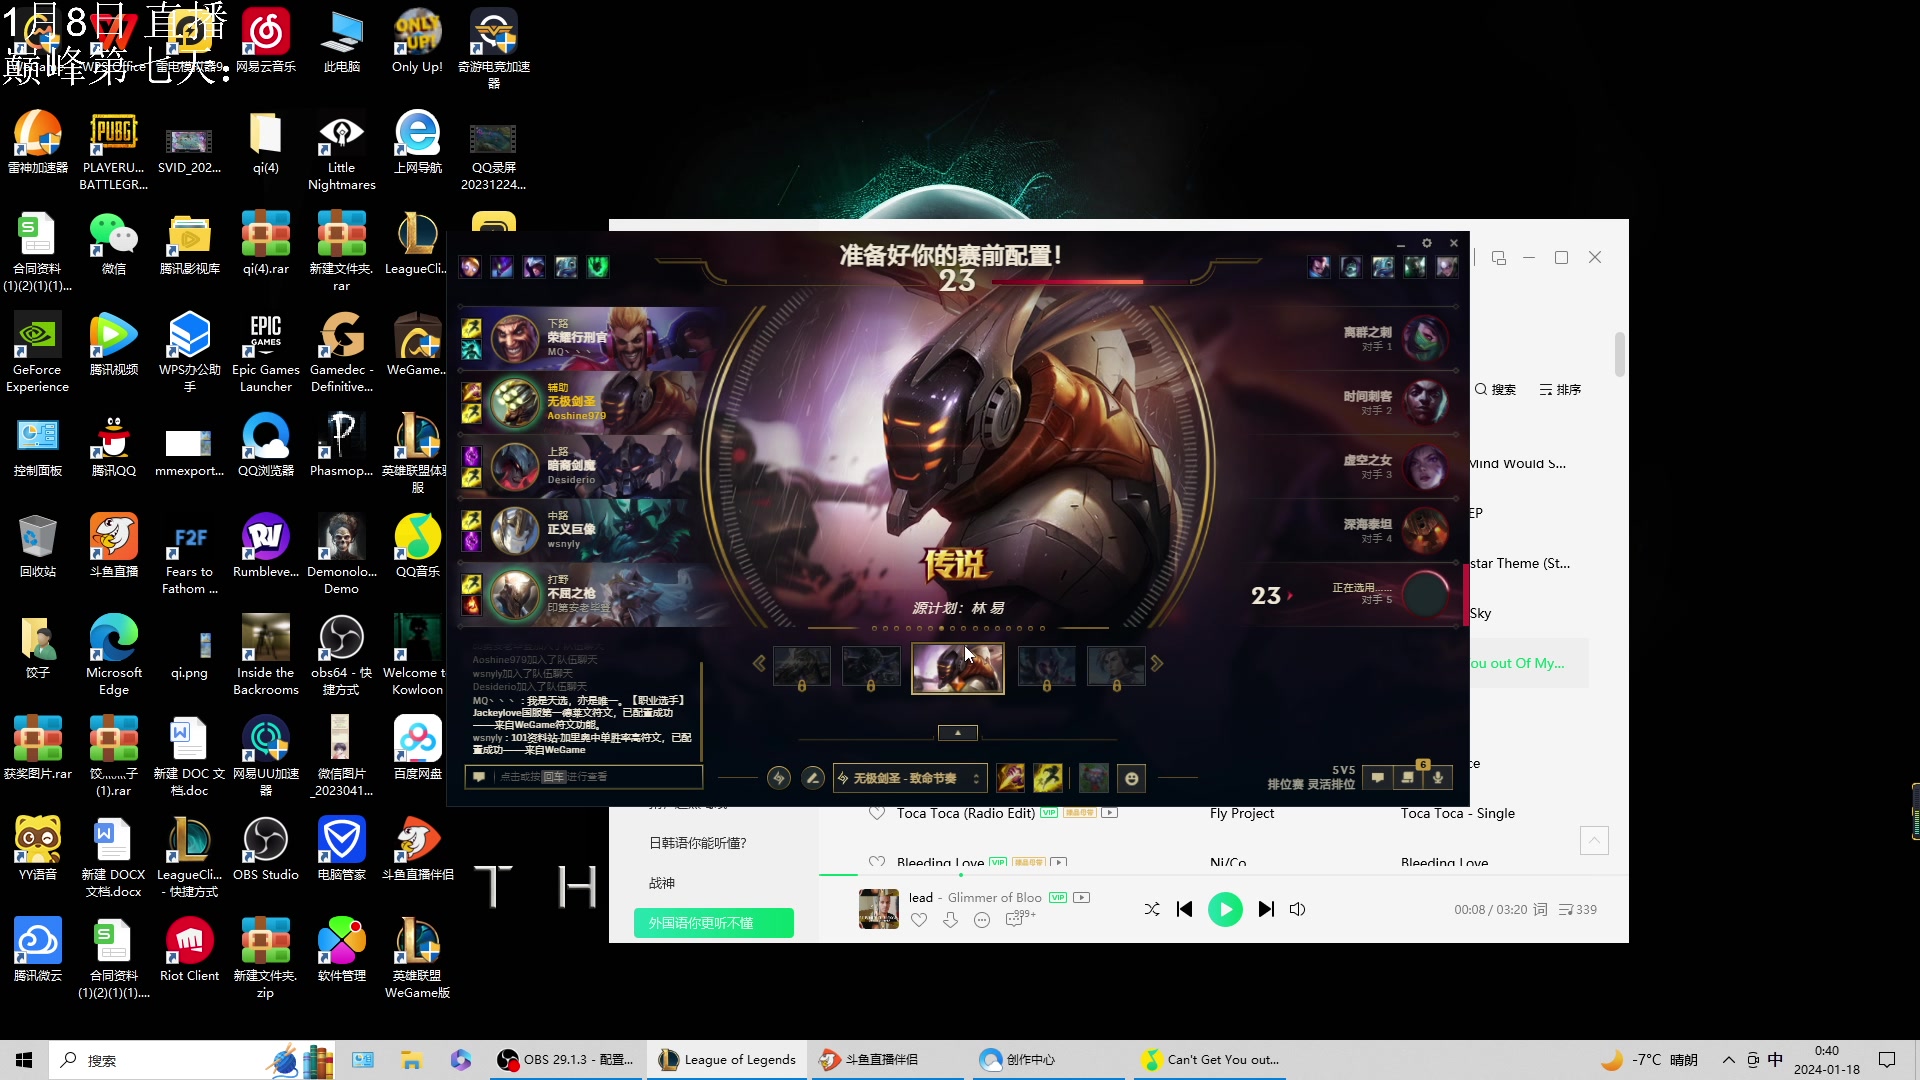Select the highlighted Project Yi skin thumbnail

click(x=958, y=668)
